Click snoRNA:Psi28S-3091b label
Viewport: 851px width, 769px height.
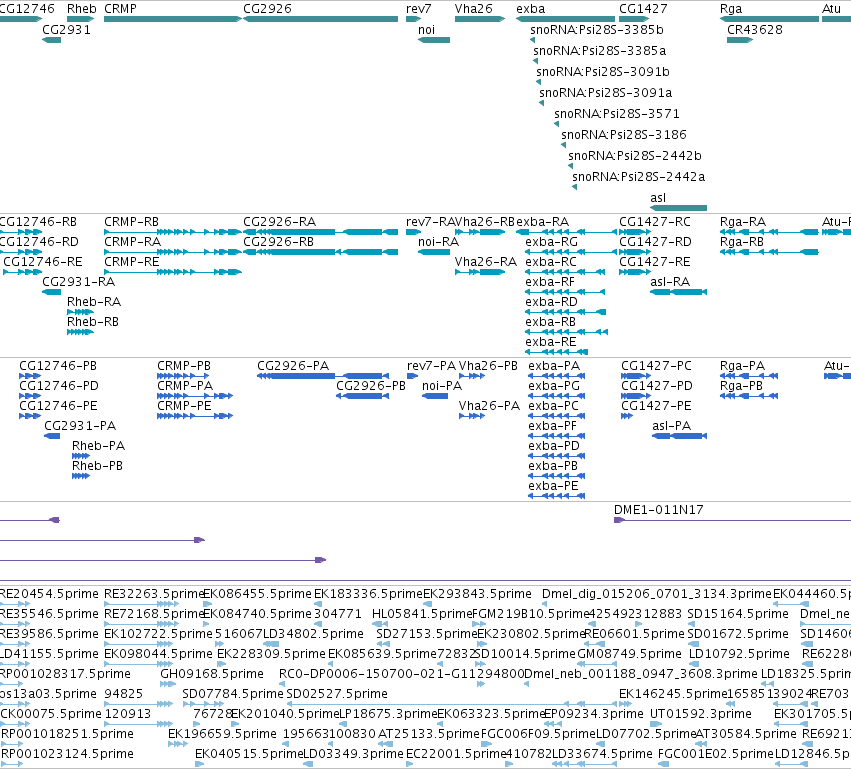(602, 72)
